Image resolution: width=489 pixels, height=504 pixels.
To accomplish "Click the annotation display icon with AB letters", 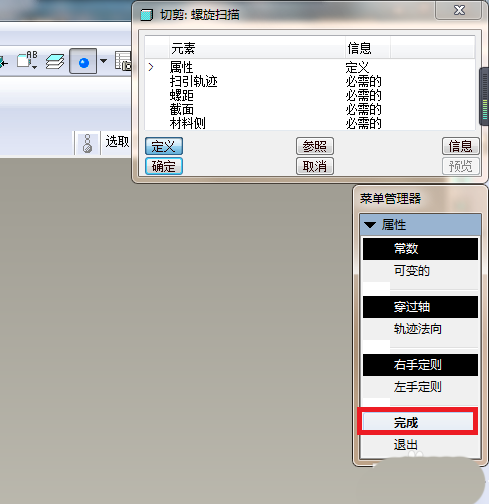I will (x=27, y=61).
